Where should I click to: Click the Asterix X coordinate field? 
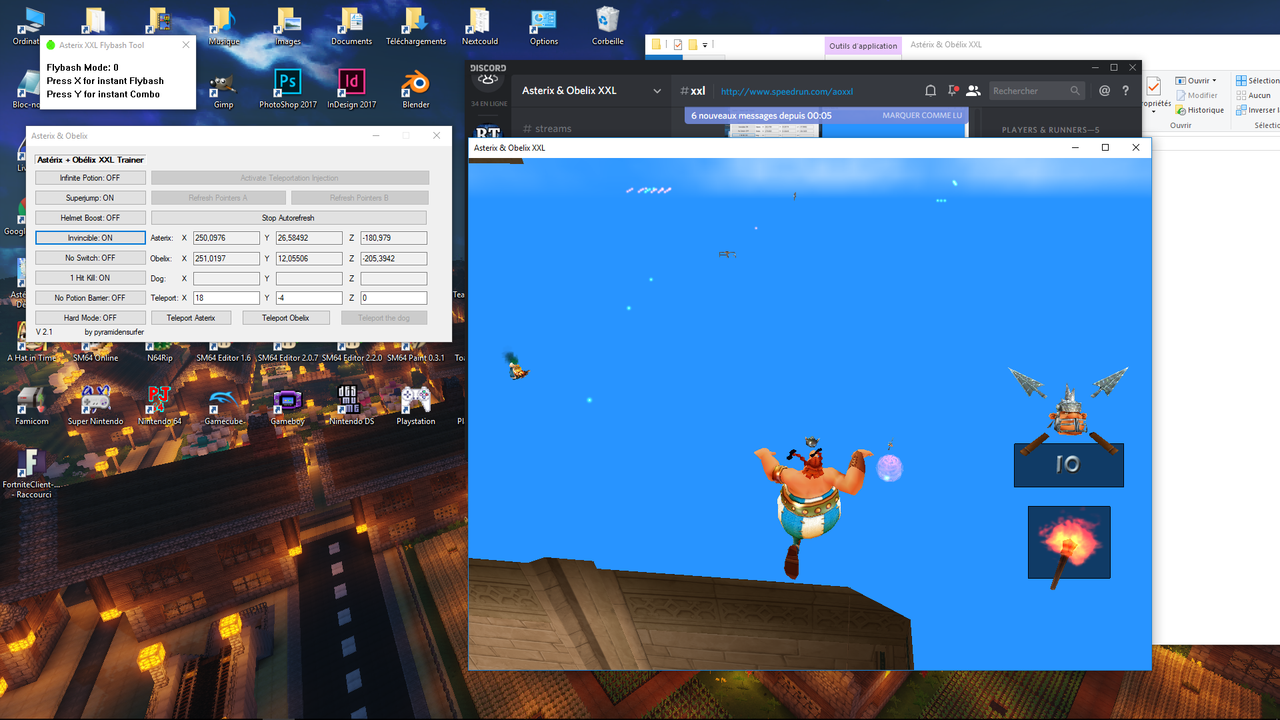(226, 238)
